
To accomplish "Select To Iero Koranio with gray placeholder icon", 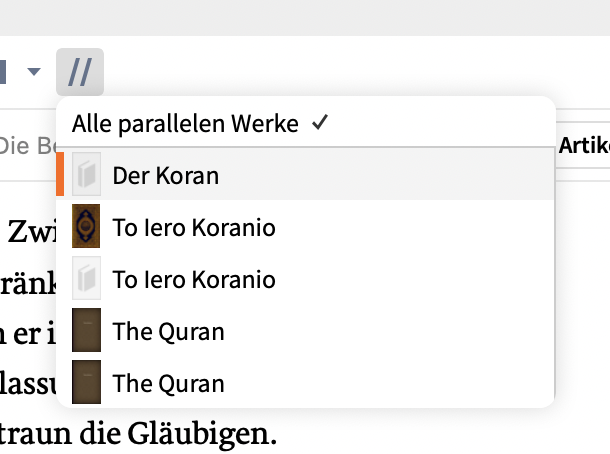I will click(x=305, y=278).
